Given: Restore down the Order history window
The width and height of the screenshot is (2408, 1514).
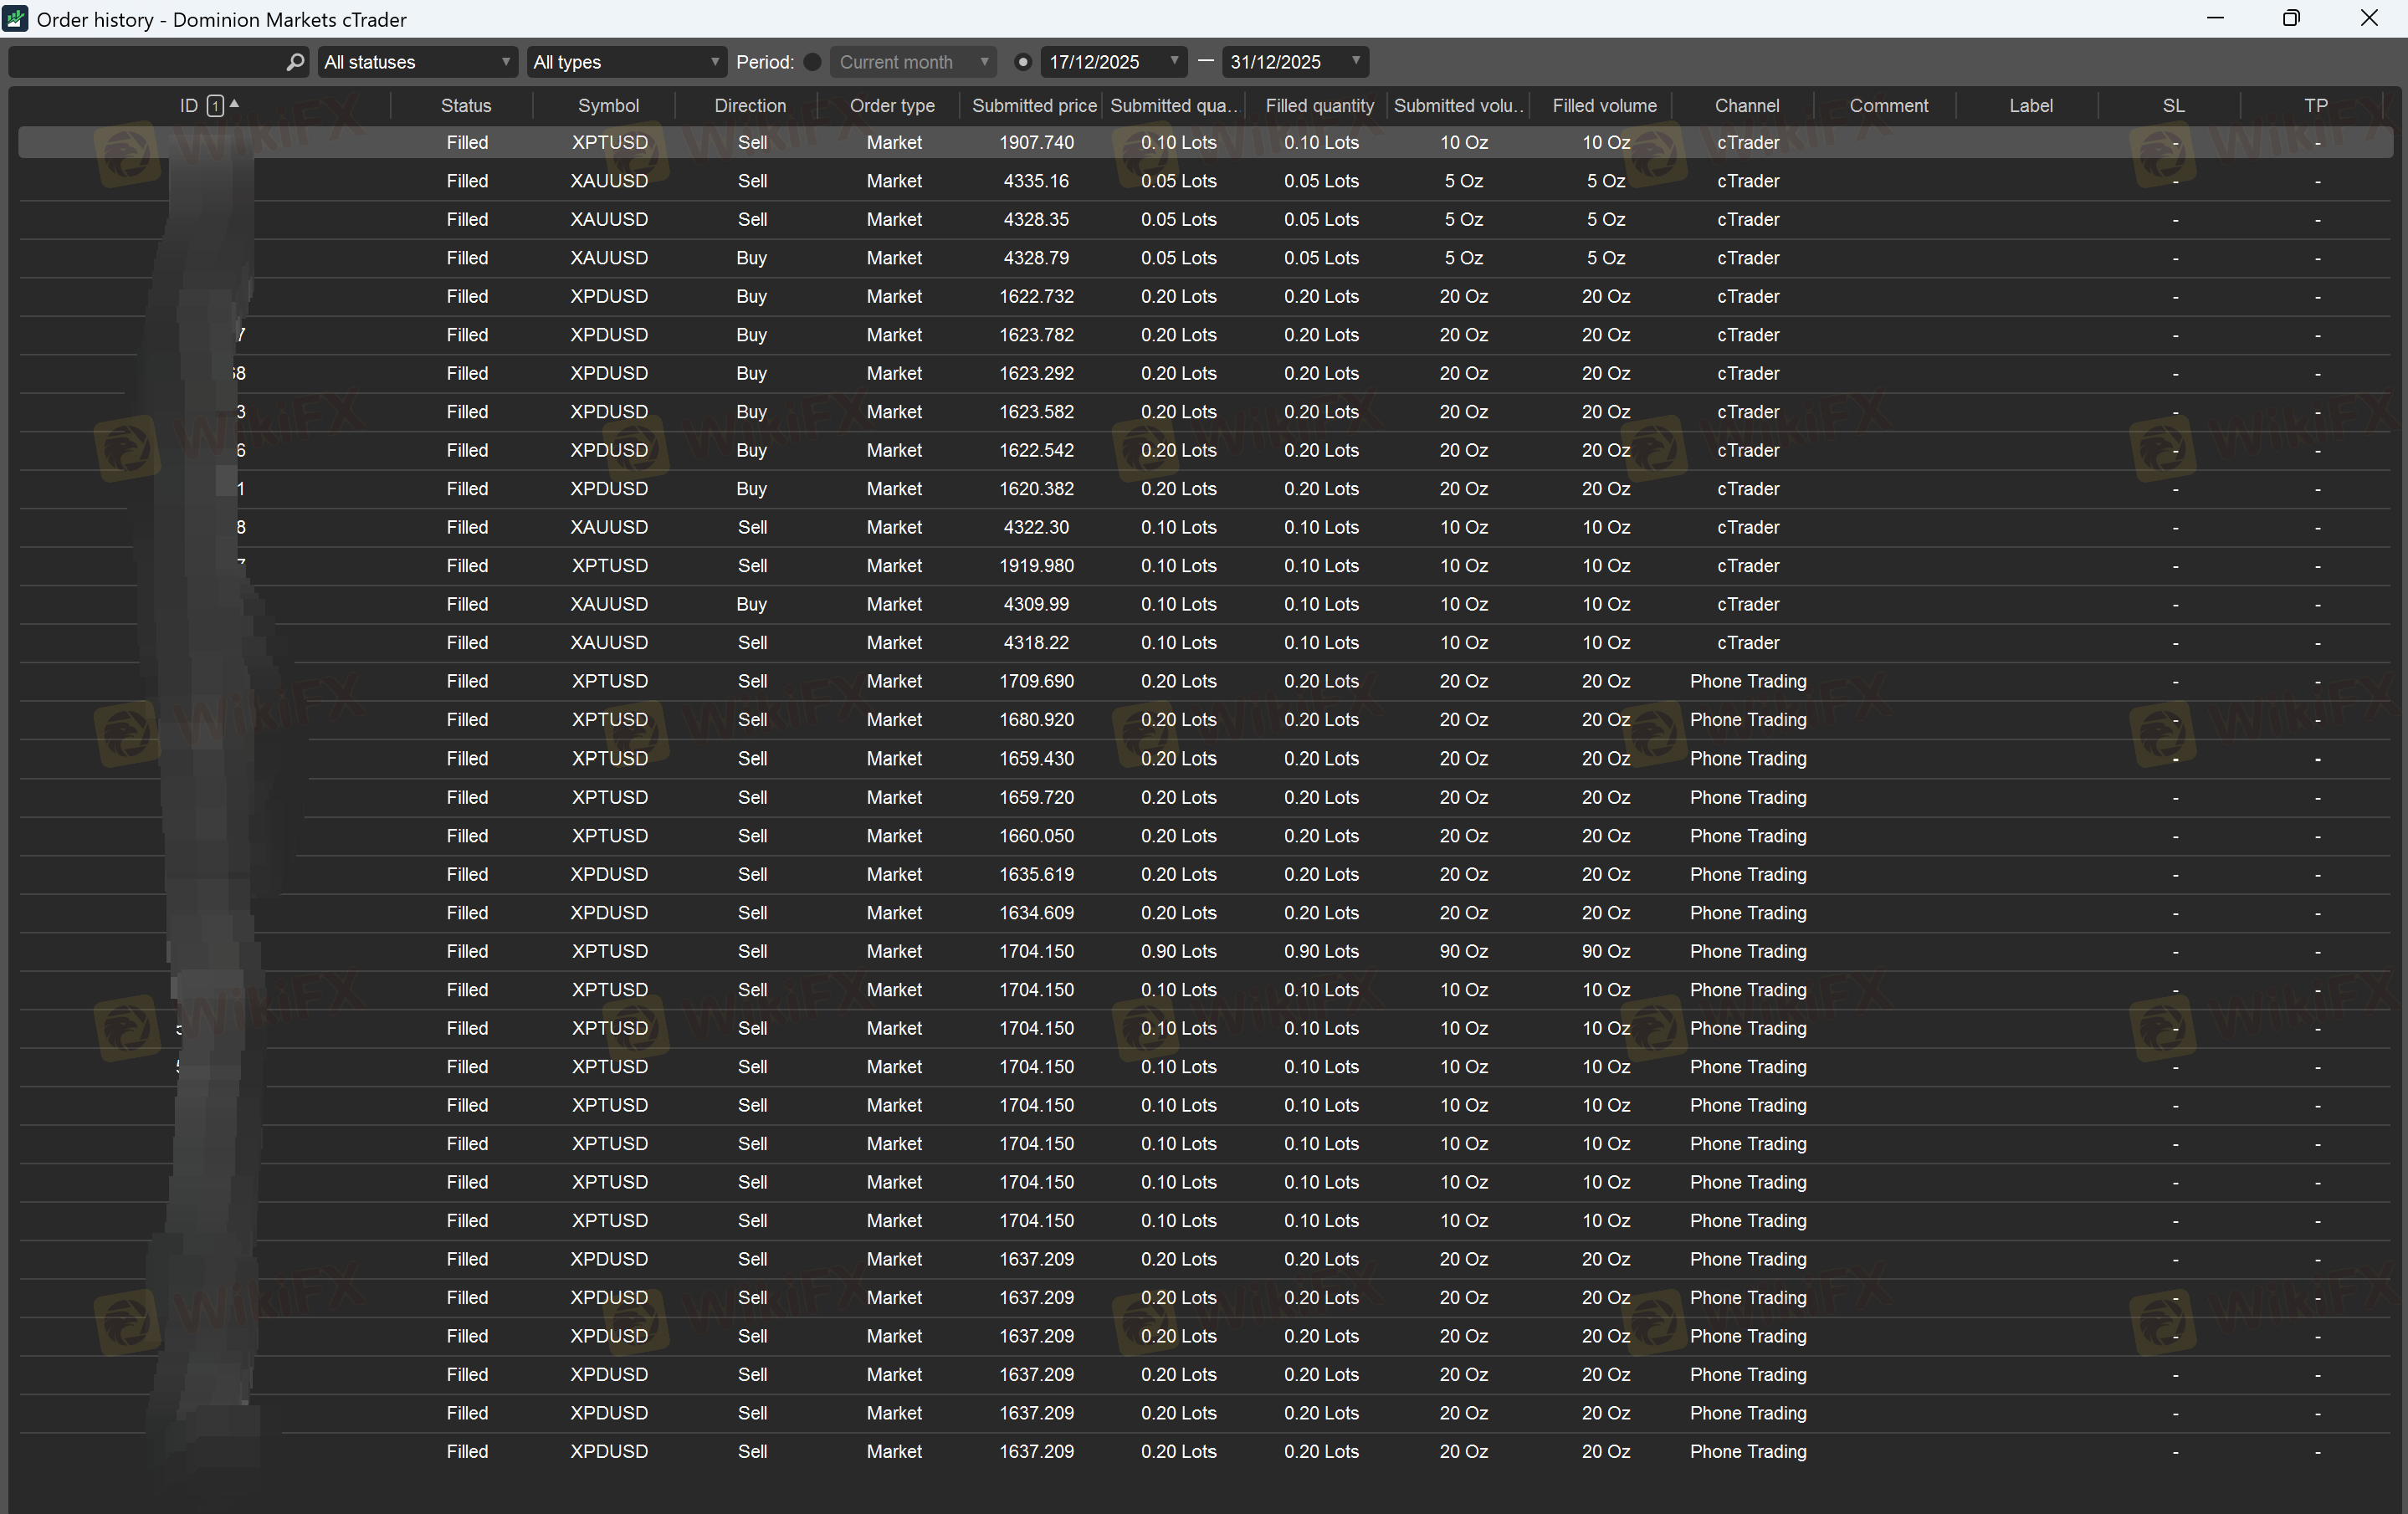Looking at the screenshot, I should [2291, 18].
